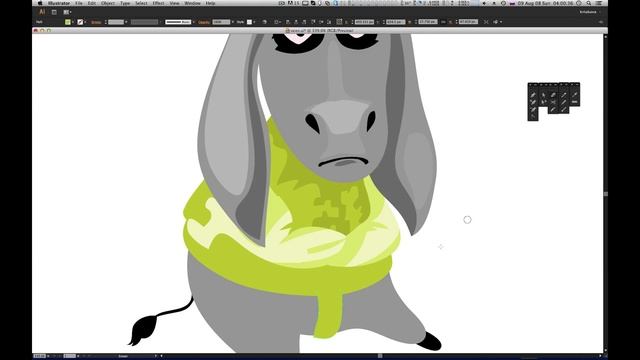This screenshot has height=360, width=640.
Task: Click the transform reference point locator
Action: pyautogui.click(x=339, y=22)
